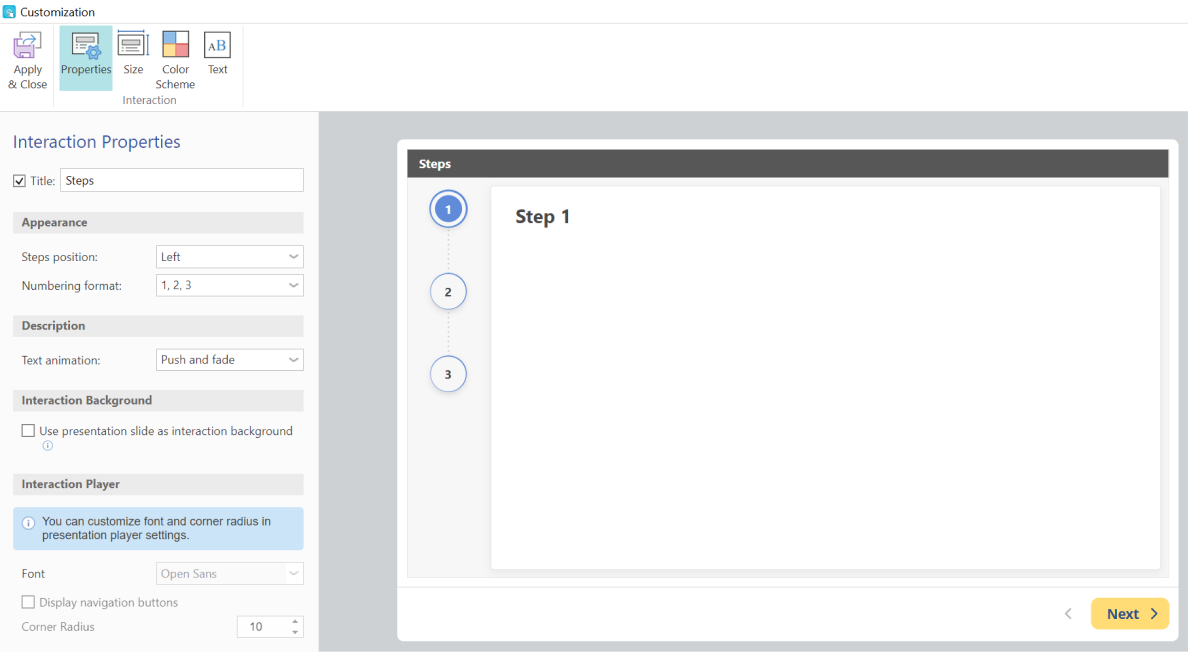Open the Size settings icon
The width and height of the screenshot is (1188, 652).
(133, 45)
